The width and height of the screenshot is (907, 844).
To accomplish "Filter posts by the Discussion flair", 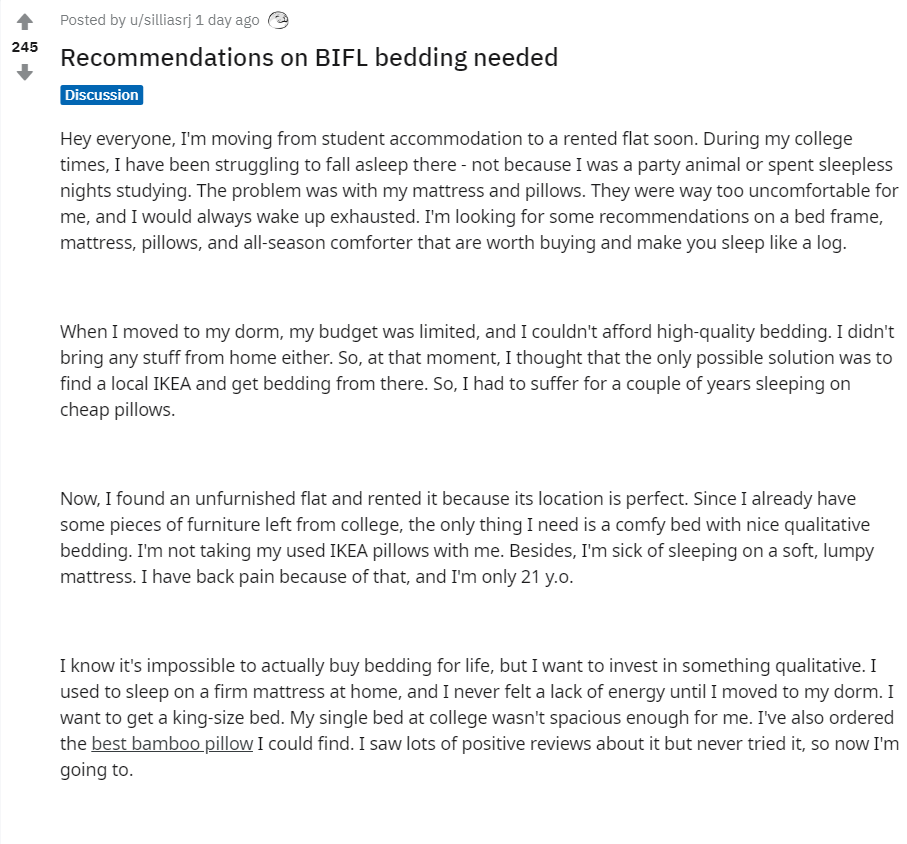I will (101, 95).
